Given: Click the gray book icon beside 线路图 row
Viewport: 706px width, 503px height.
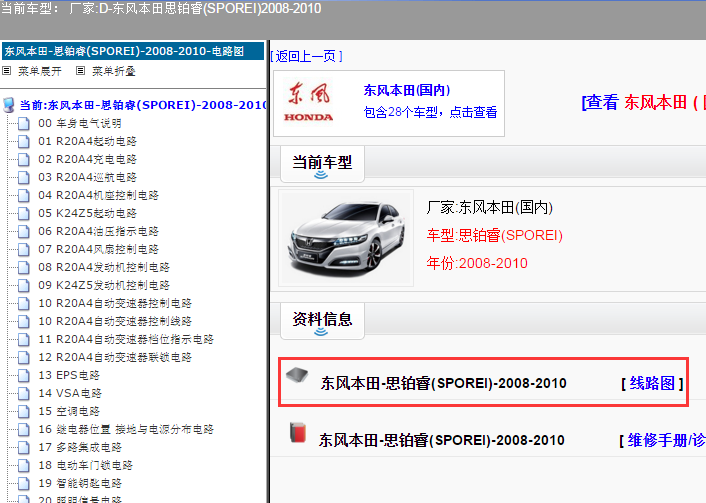Looking at the screenshot, I should pos(297,375).
